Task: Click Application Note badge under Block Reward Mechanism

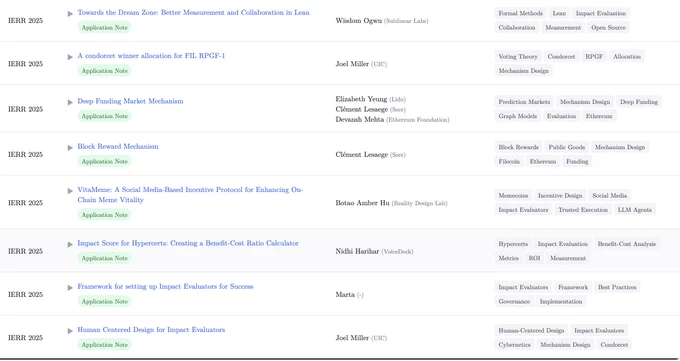Action: click(x=105, y=161)
